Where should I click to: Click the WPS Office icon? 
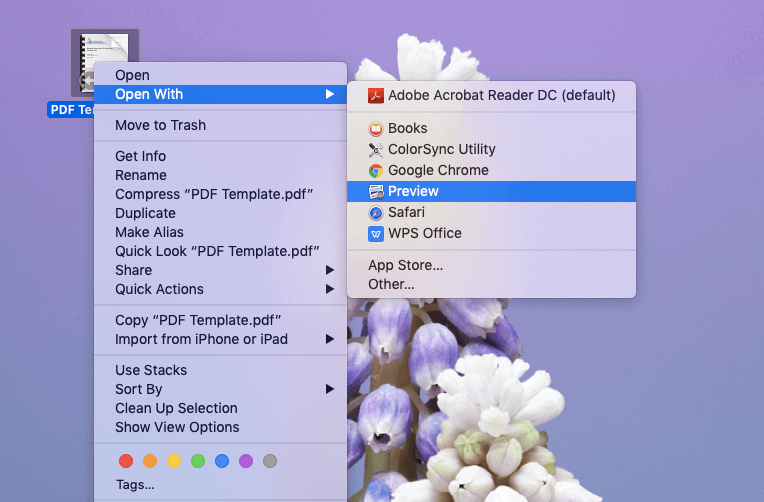376,234
